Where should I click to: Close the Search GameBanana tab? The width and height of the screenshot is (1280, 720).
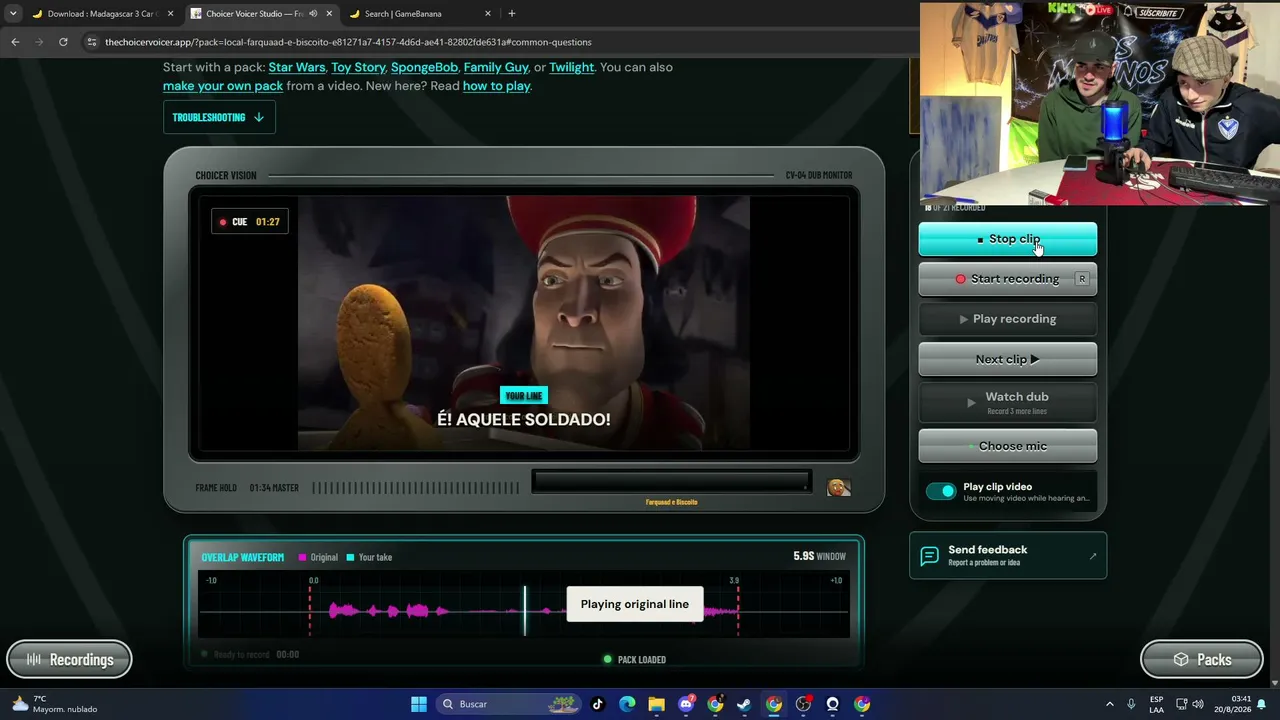pos(488,14)
